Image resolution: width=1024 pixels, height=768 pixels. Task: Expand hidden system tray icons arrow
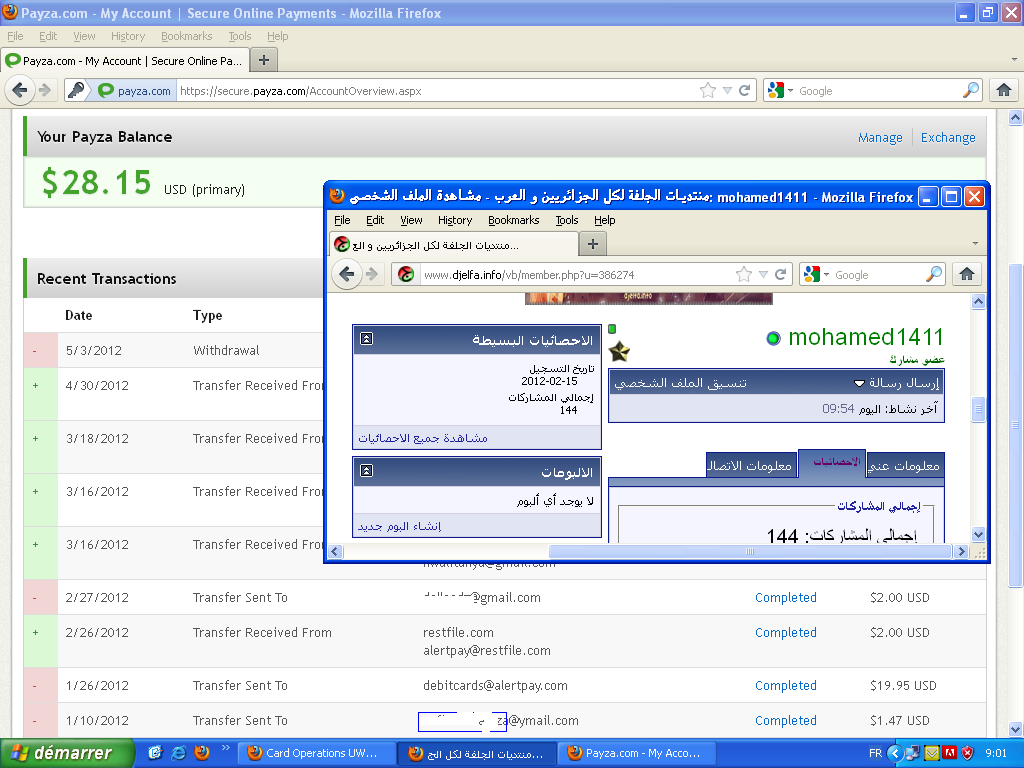(x=894, y=753)
